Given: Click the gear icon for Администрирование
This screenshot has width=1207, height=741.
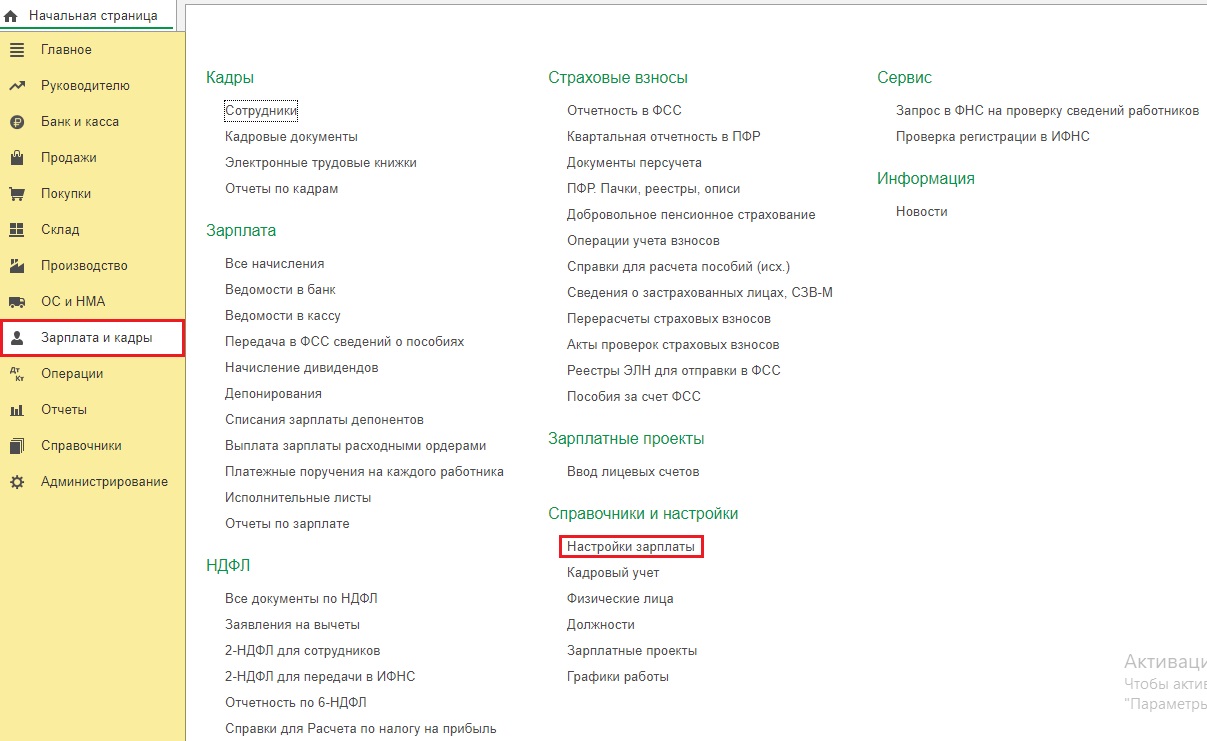Looking at the screenshot, I should pos(16,482).
